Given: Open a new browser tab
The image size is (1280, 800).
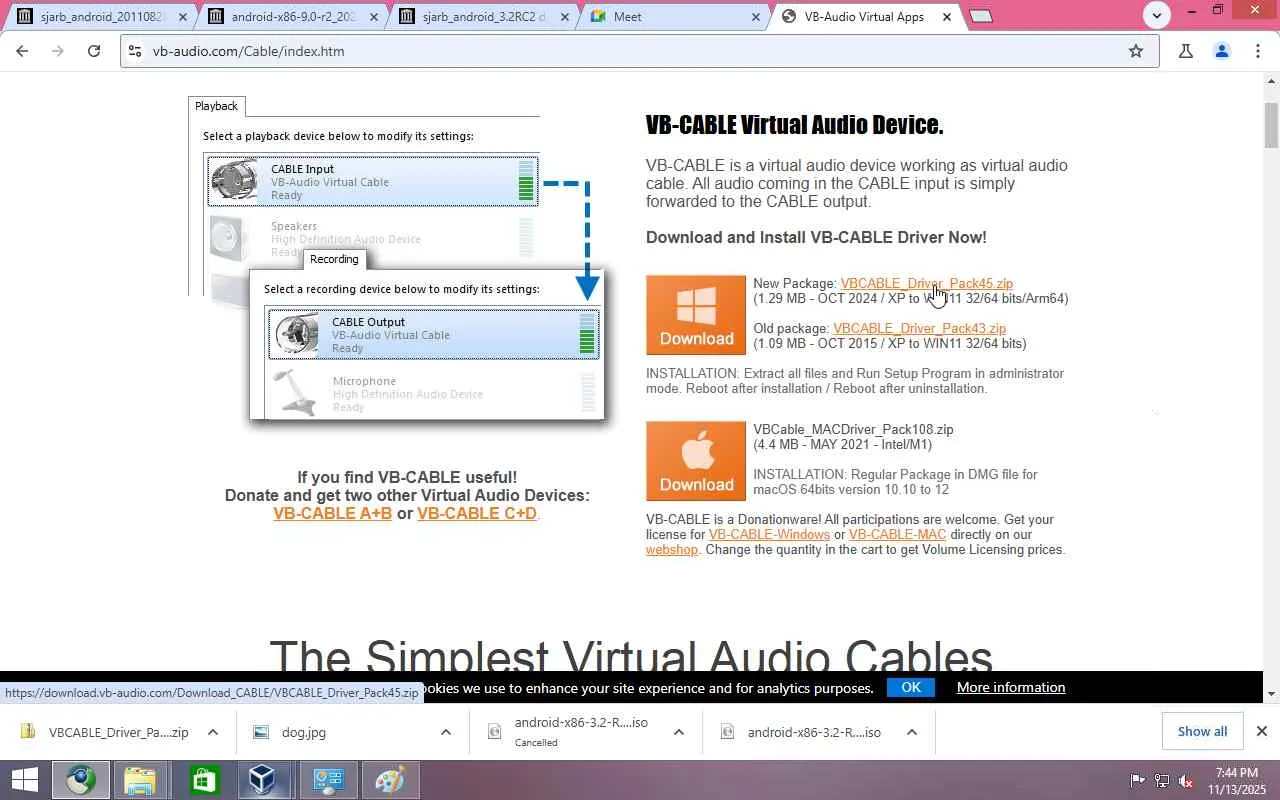Looking at the screenshot, I should pos(982,16).
